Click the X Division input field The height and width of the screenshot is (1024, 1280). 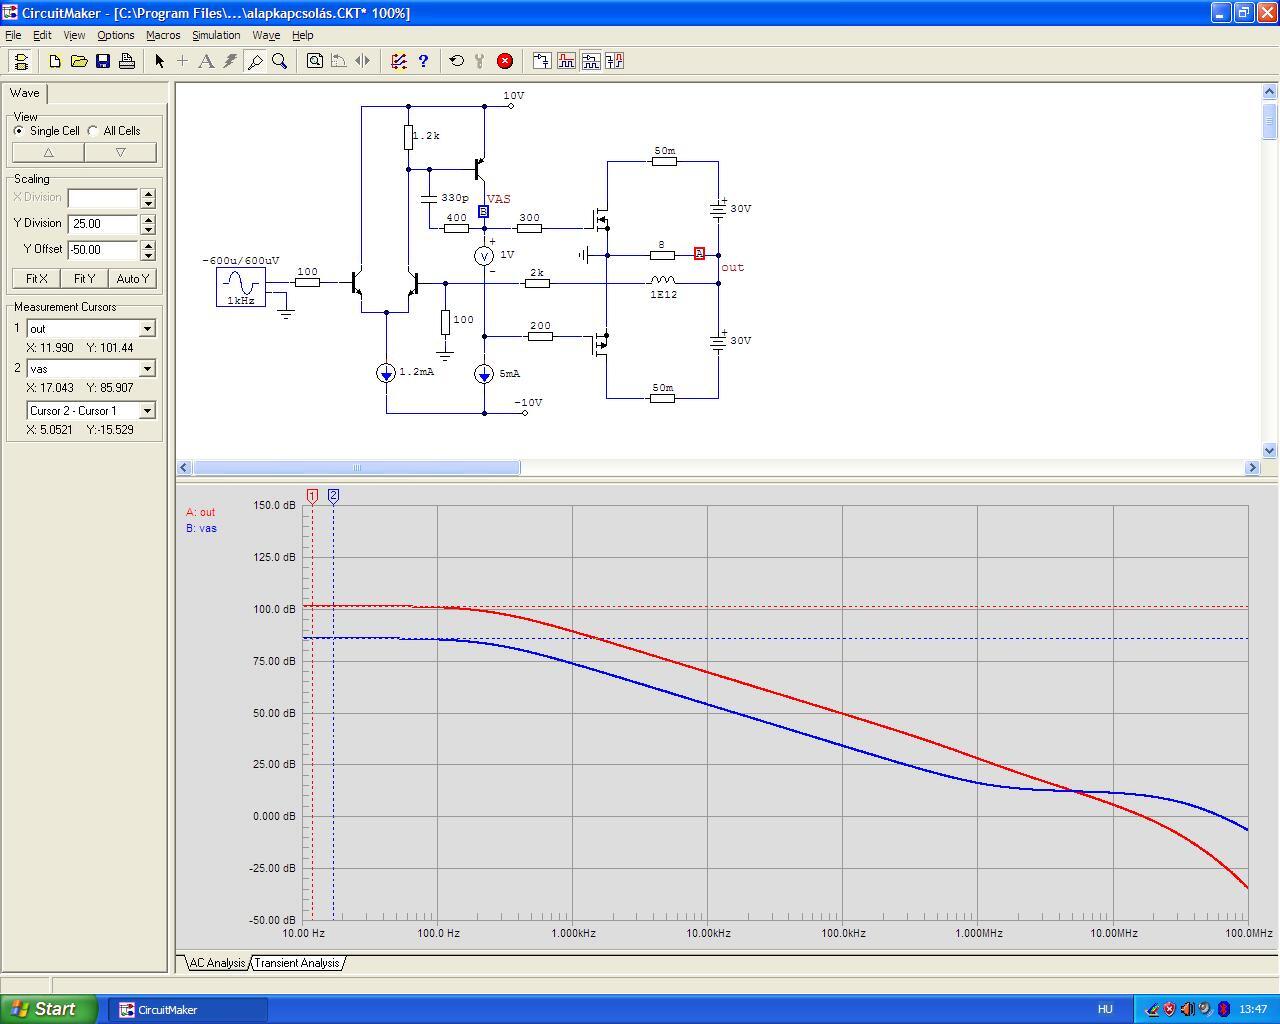click(x=103, y=198)
